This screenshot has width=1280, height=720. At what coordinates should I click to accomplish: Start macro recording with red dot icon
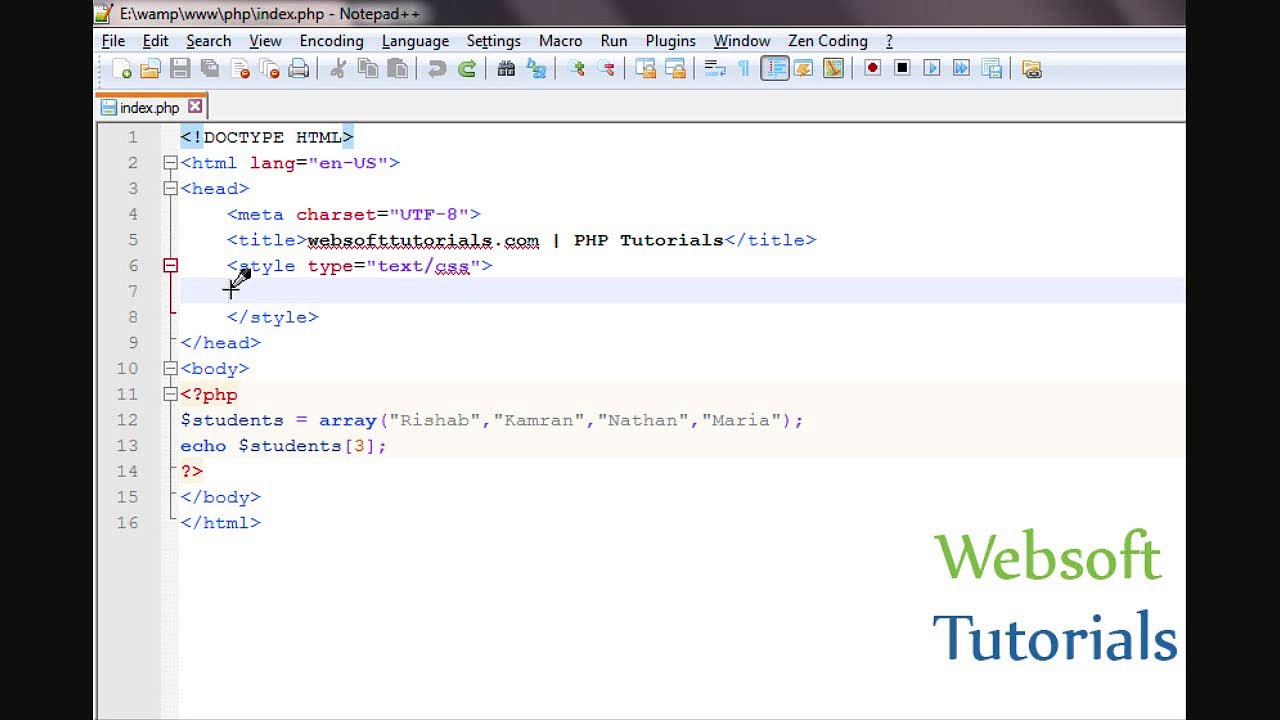pos(872,69)
